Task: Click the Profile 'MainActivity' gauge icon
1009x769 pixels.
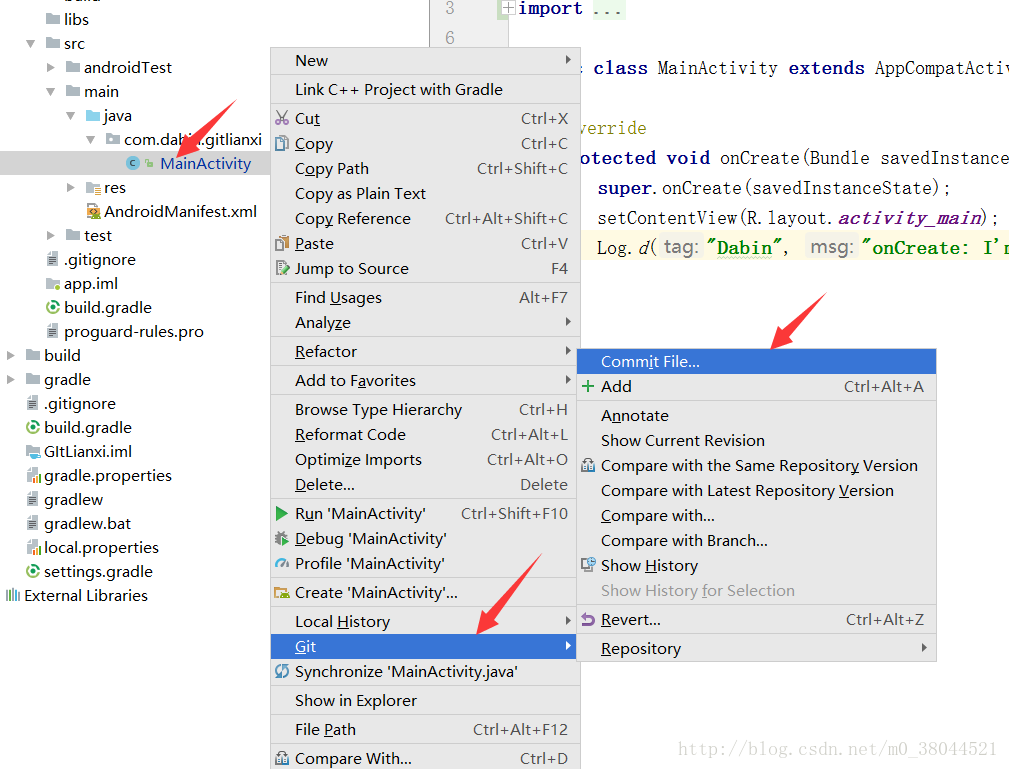Action: tap(282, 563)
